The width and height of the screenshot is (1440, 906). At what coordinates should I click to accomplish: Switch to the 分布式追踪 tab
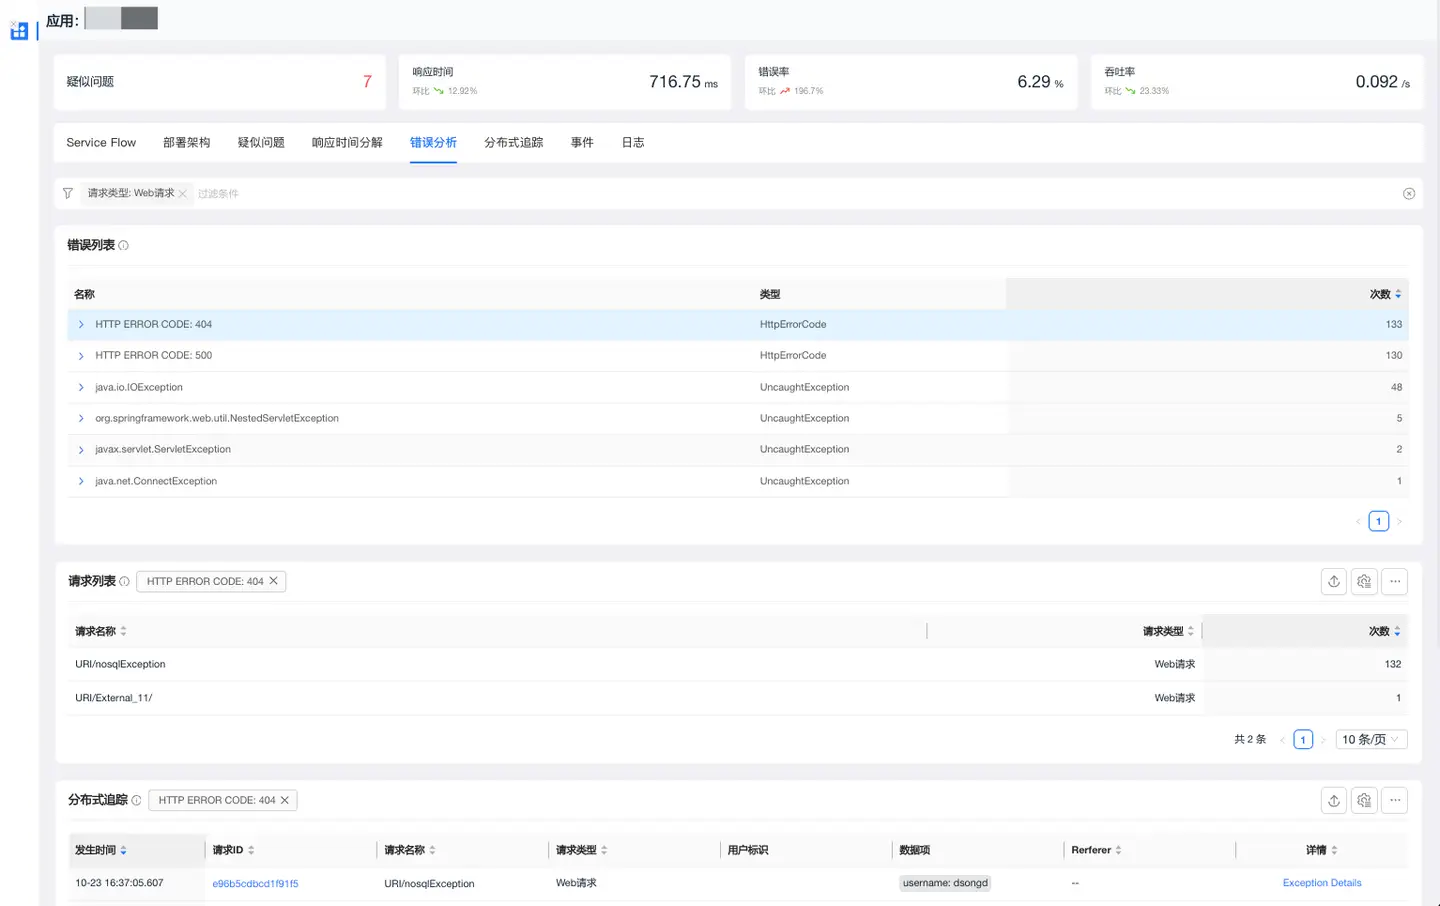[x=513, y=143]
